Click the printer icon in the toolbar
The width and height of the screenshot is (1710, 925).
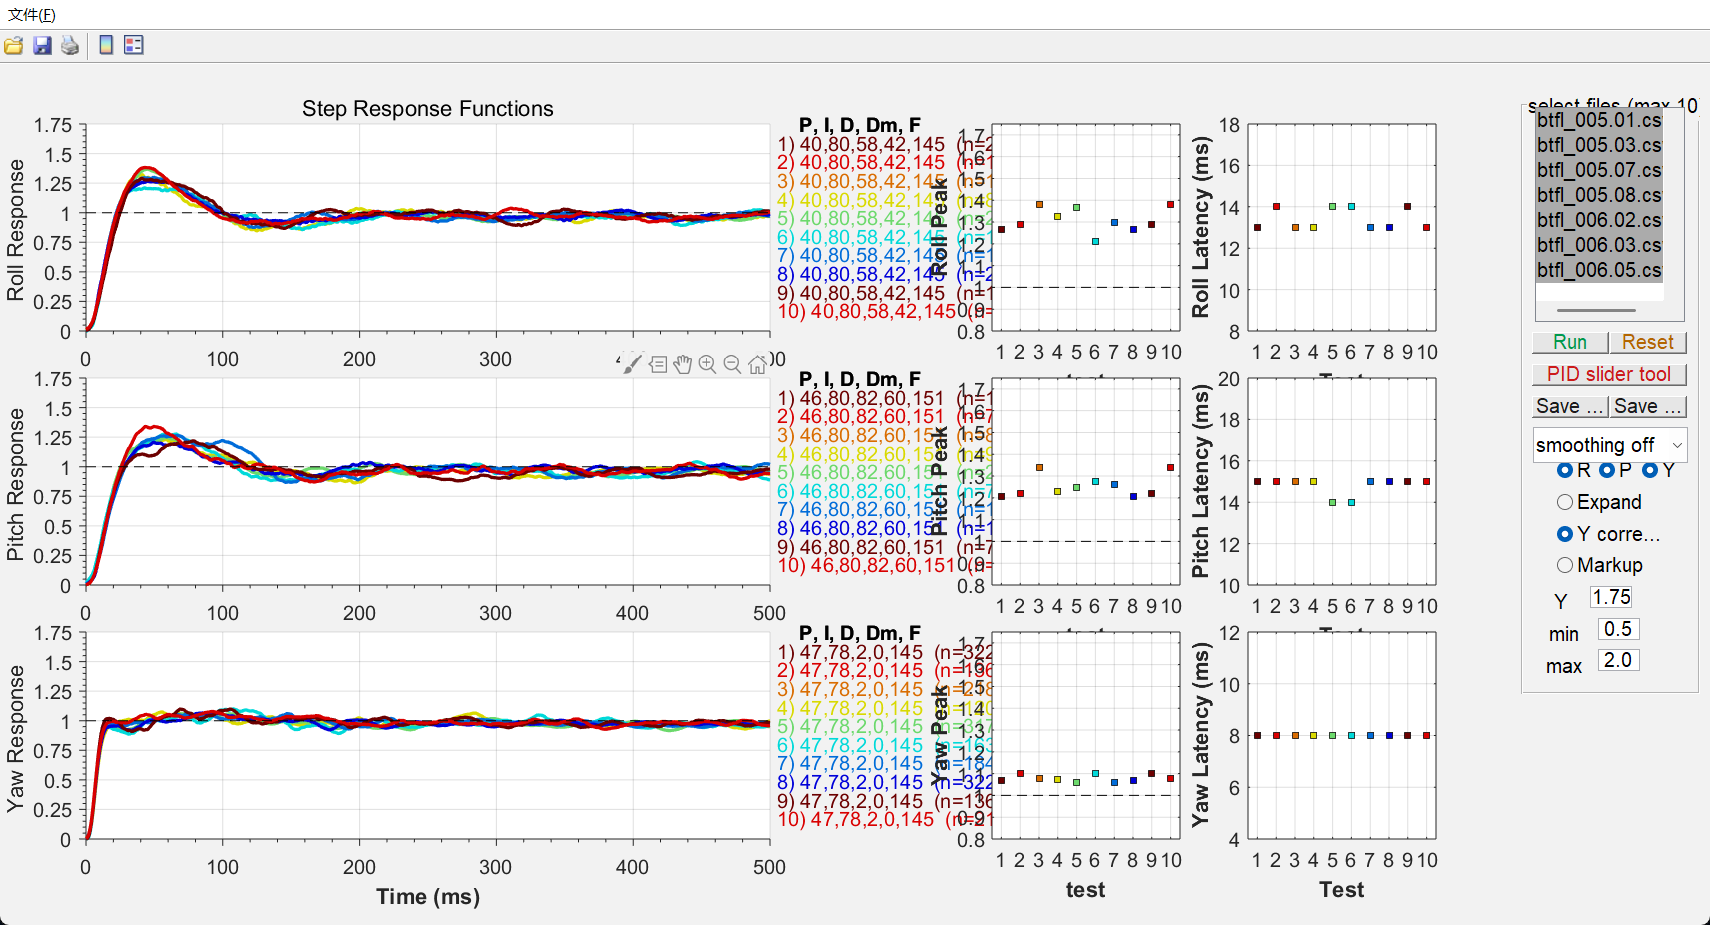tap(70, 45)
